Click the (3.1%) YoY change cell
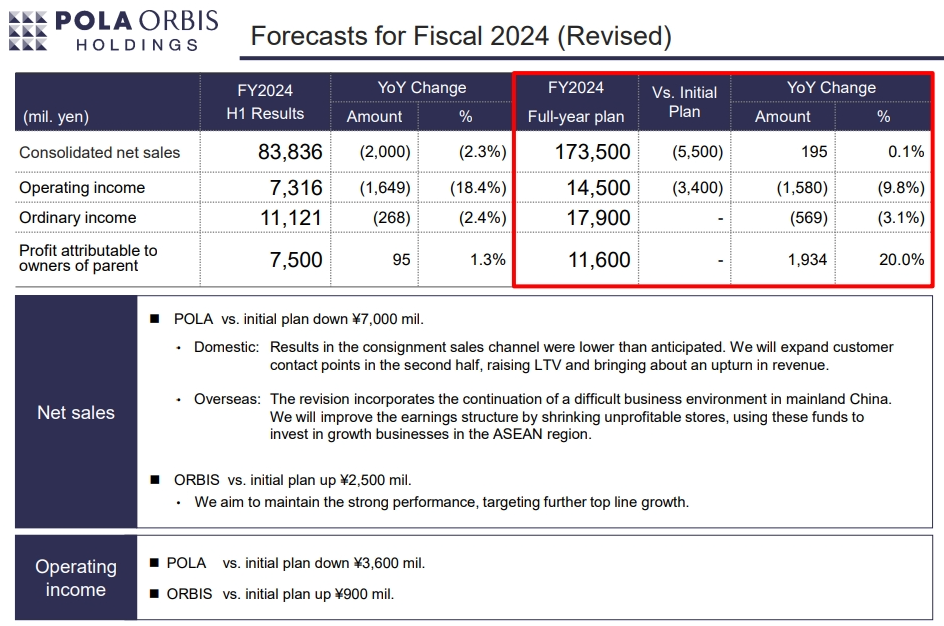The image size is (944, 626). (901, 218)
